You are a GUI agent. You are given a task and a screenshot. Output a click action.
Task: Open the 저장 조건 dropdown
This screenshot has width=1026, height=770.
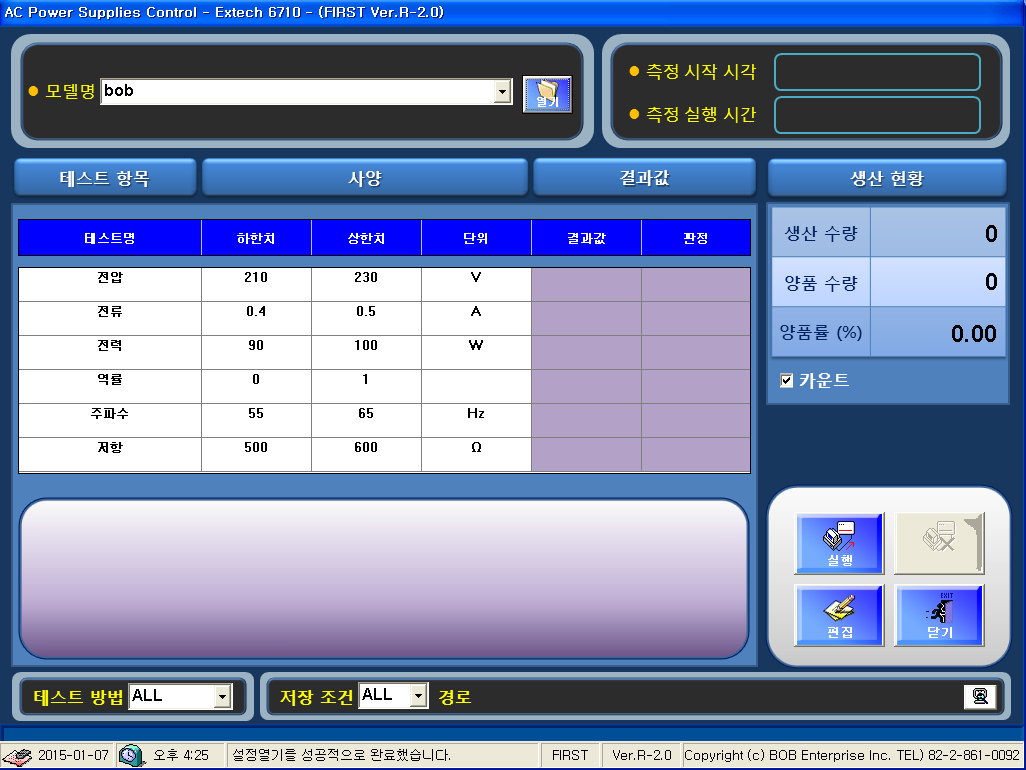coord(419,696)
